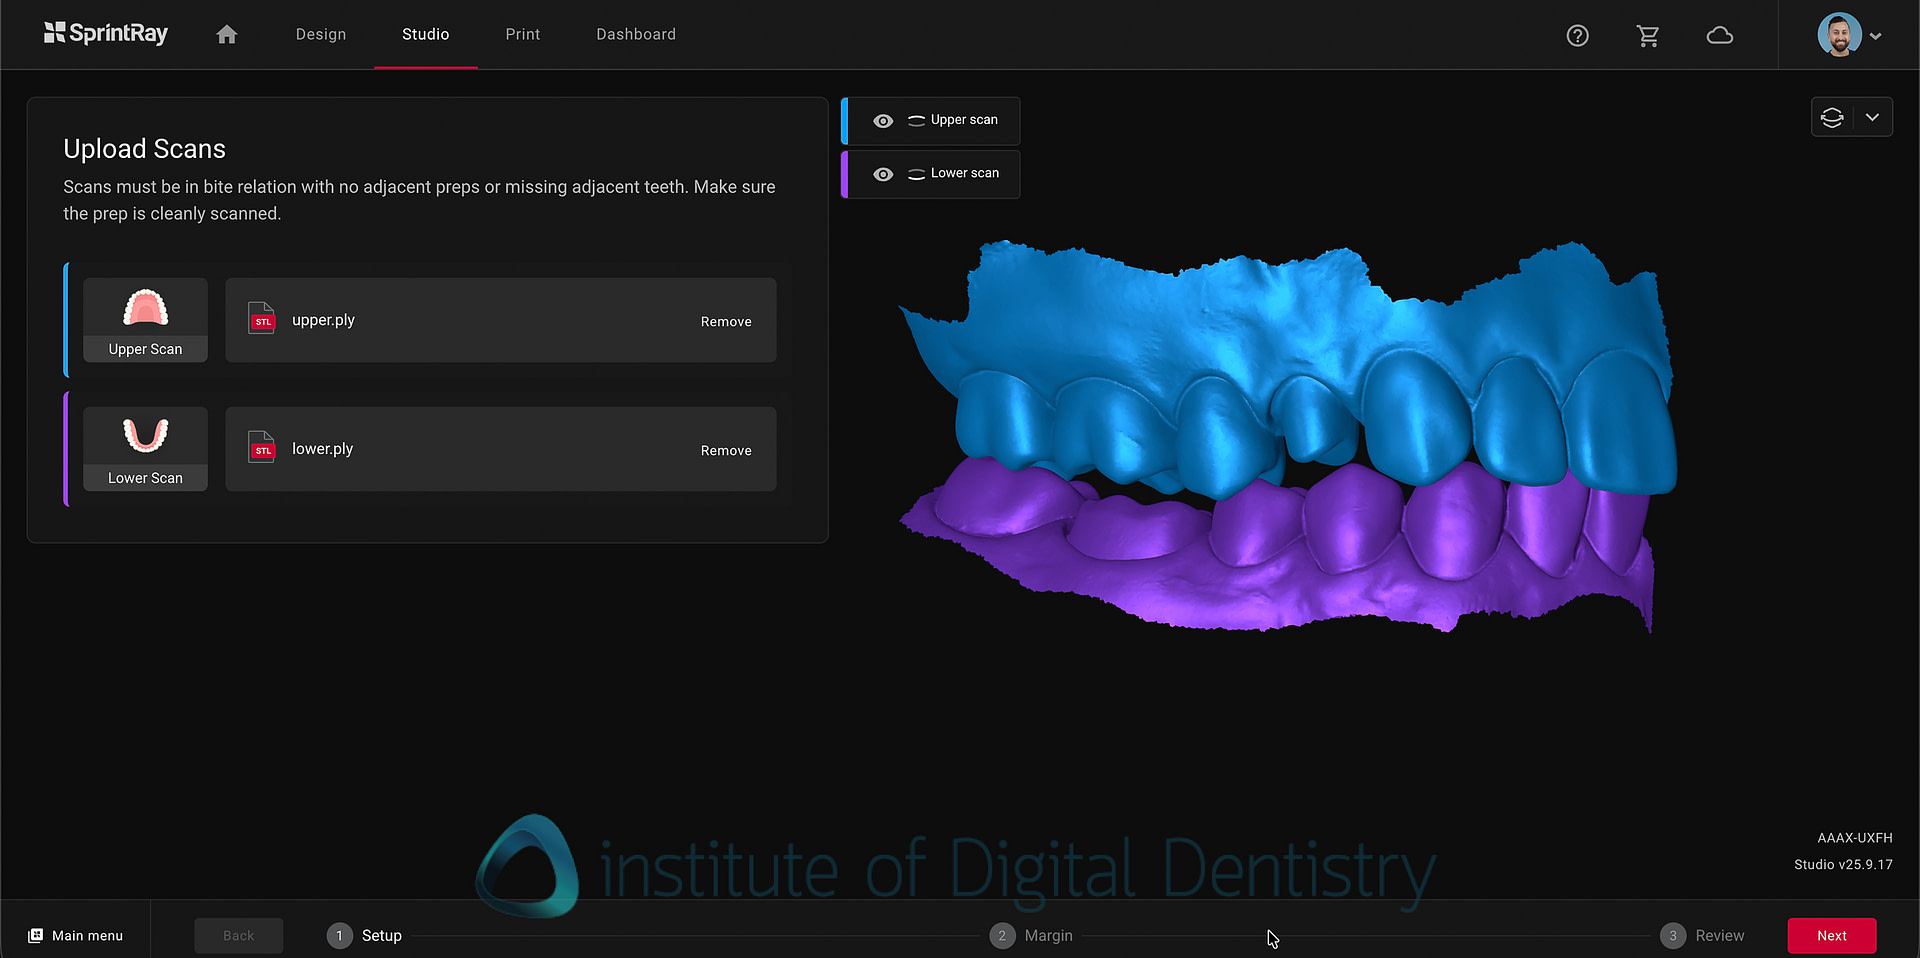This screenshot has width=1920, height=958.
Task: Select the Upper Scan arch thumbnail
Action: (145, 320)
